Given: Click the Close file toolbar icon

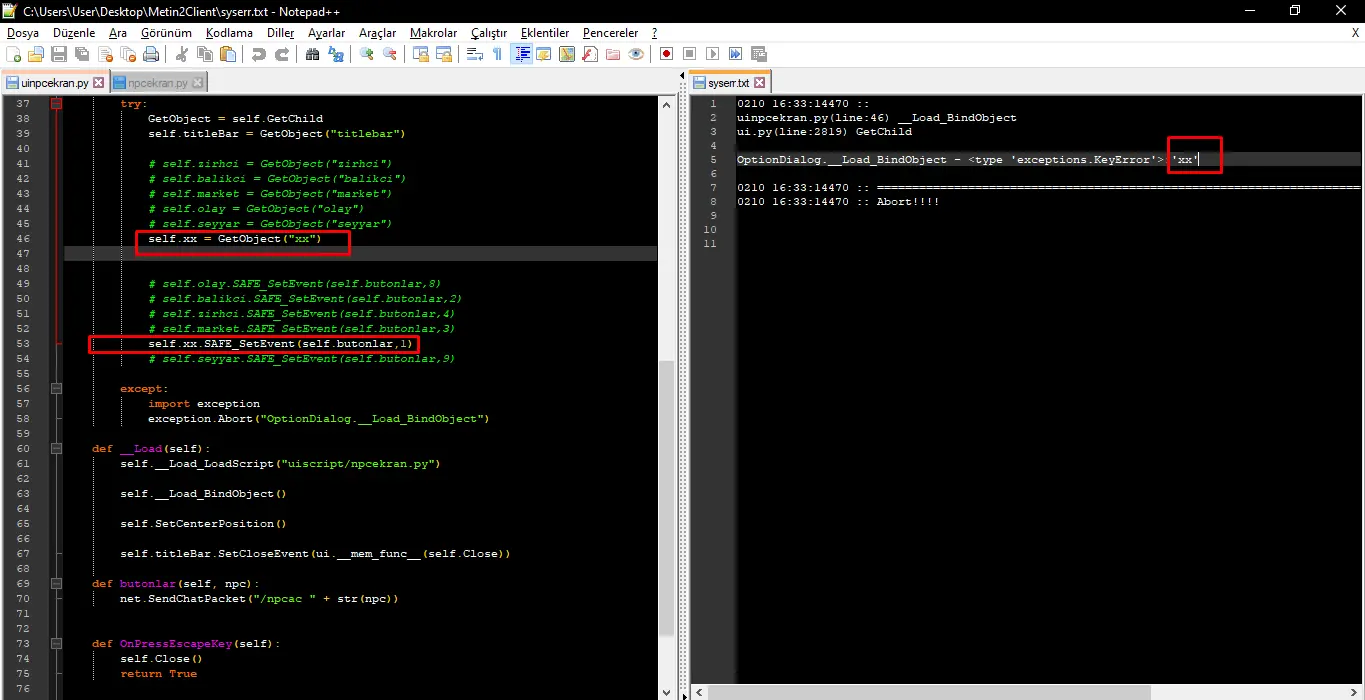Looking at the screenshot, I should pyautogui.click(x=105, y=54).
